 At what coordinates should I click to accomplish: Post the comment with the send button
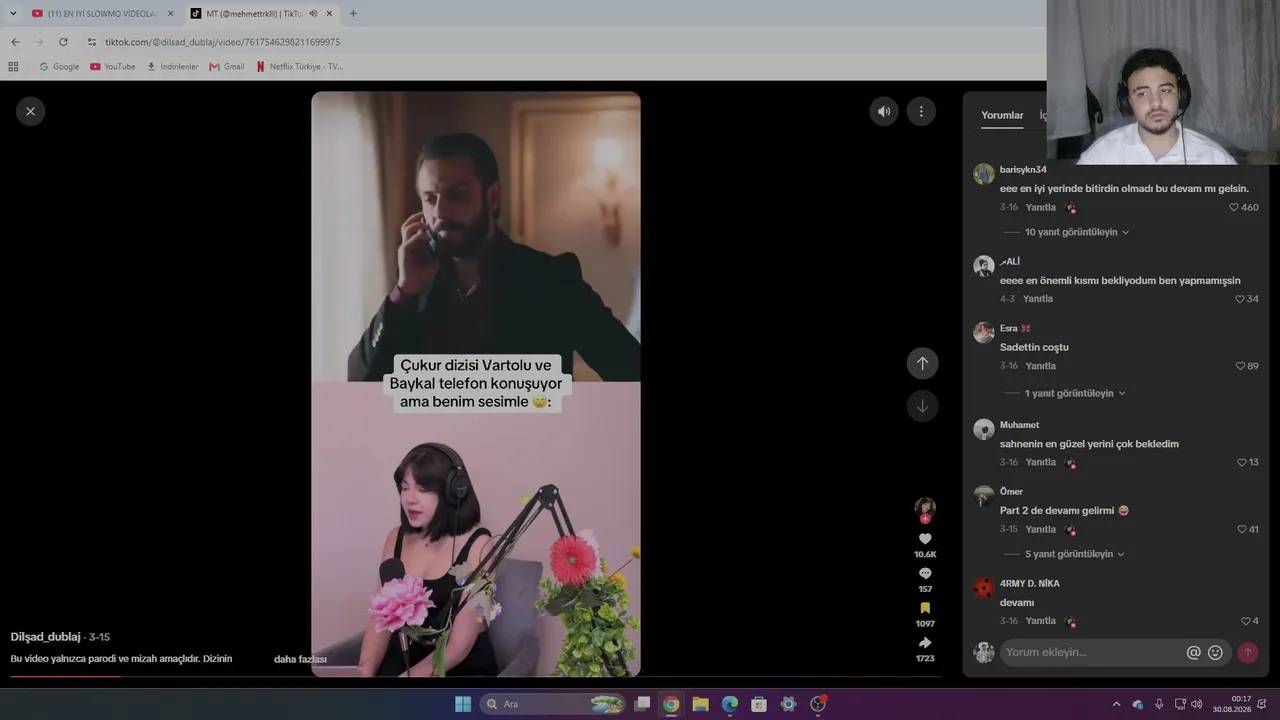click(x=1247, y=652)
